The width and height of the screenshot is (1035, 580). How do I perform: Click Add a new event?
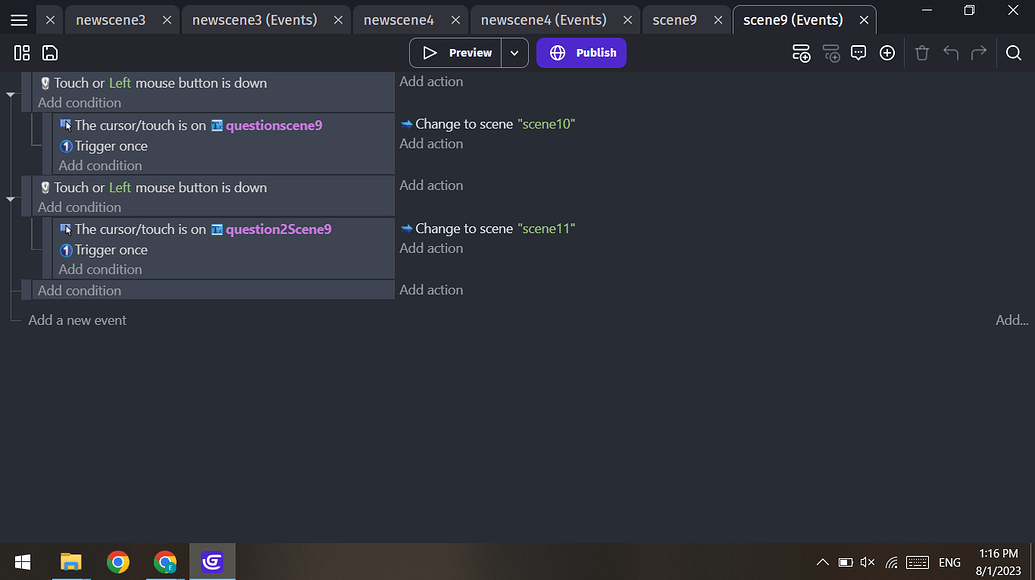pos(77,320)
